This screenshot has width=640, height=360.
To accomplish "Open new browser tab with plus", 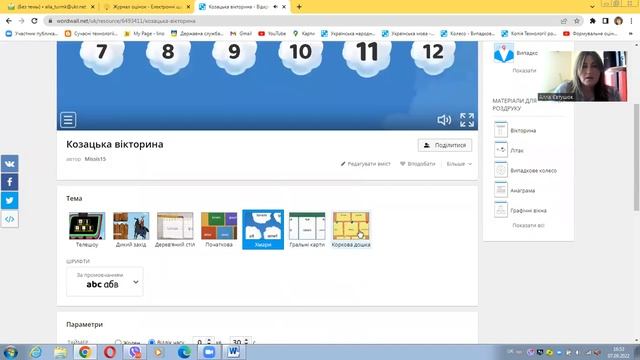I will tap(299, 7).
